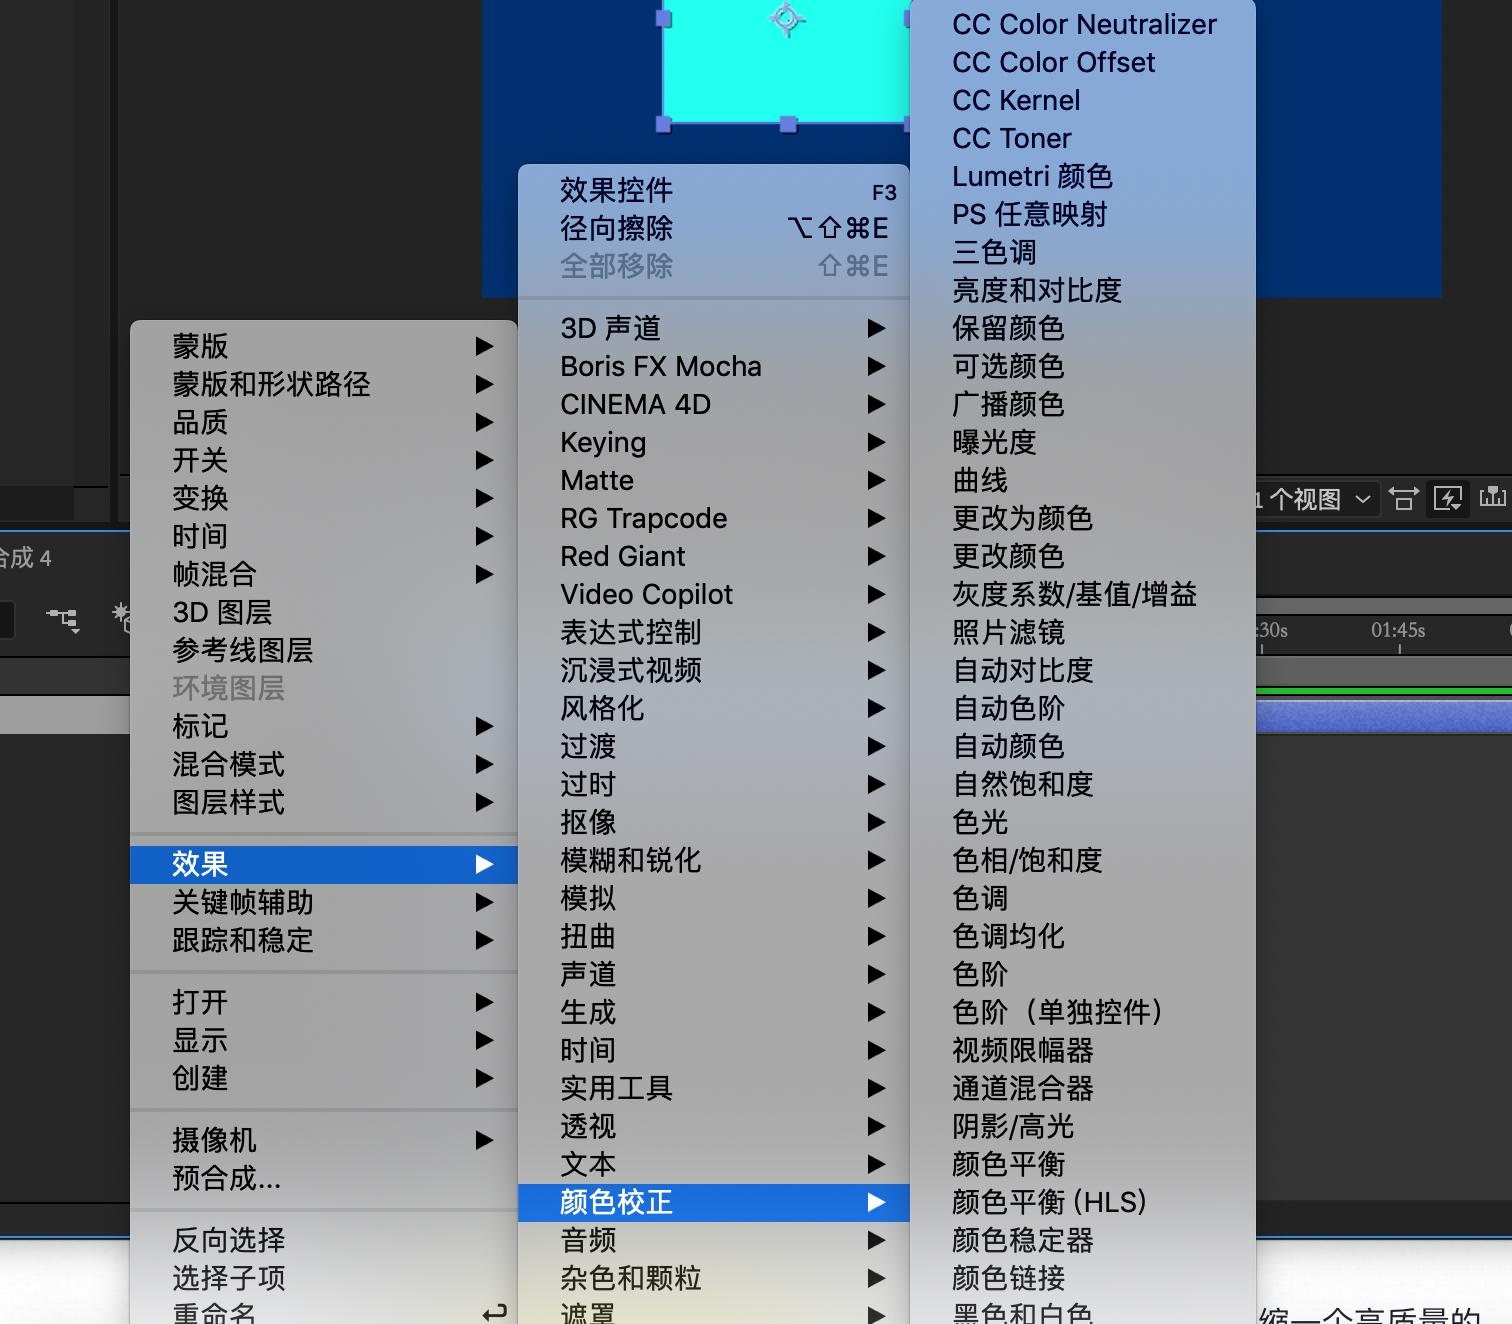Image resolution: width=1512 pixels, height=1324 pixels.
Task: Open 效果控件 from the effects menu
Action: tap(614, 190)
